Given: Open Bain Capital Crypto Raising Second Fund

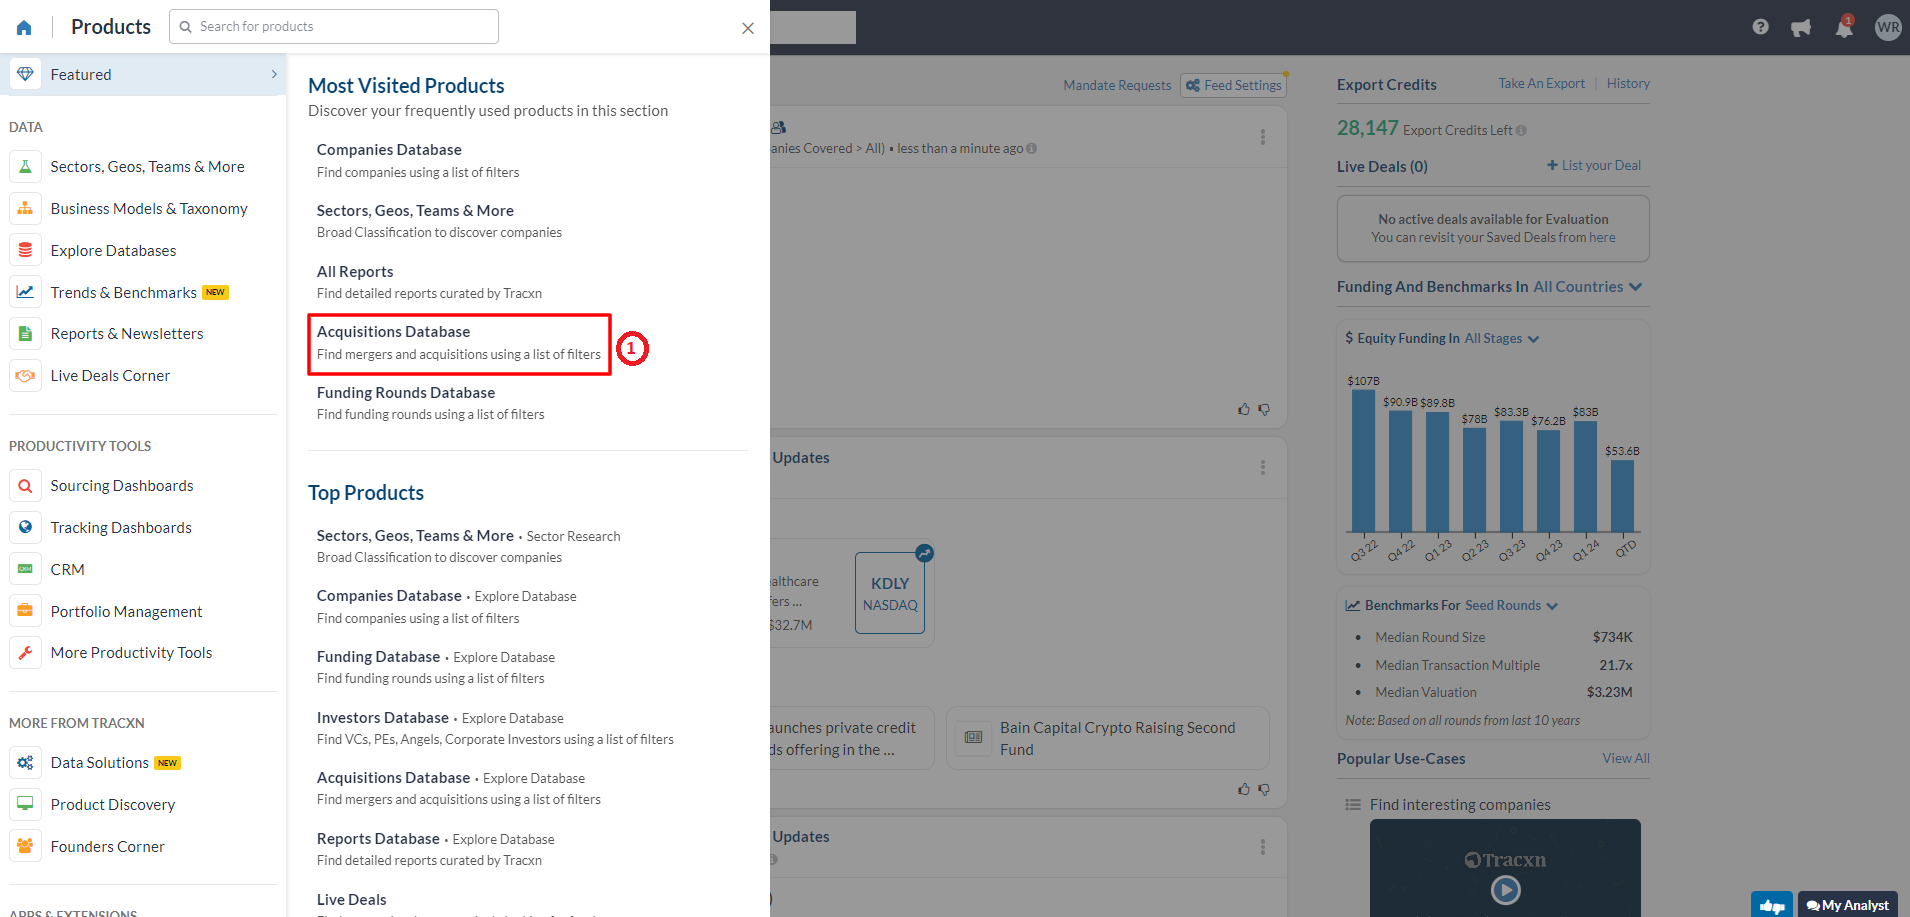Looking at the screenshot, I should click(1108, 738).
